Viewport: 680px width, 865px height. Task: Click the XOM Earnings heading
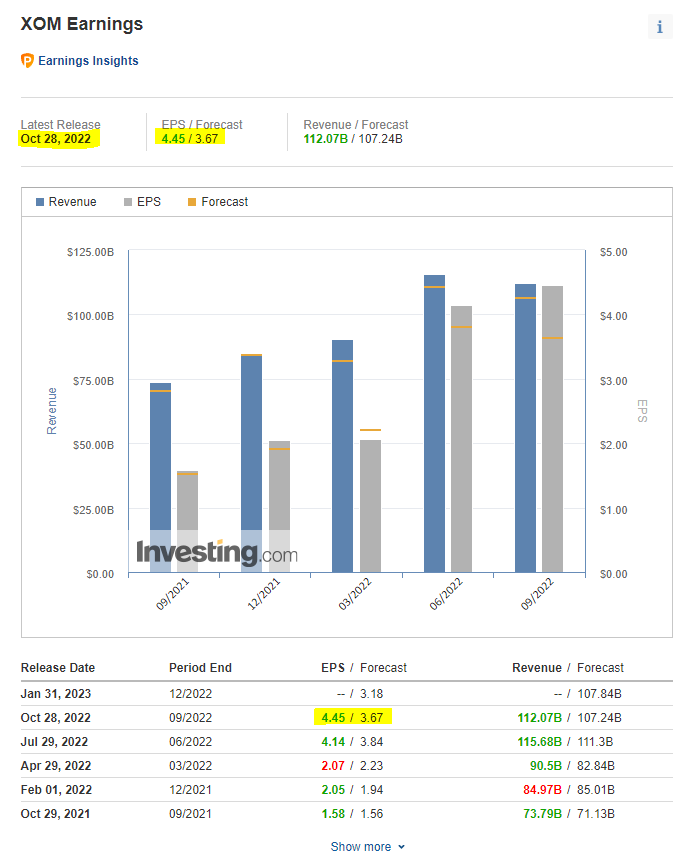[82, 24]
